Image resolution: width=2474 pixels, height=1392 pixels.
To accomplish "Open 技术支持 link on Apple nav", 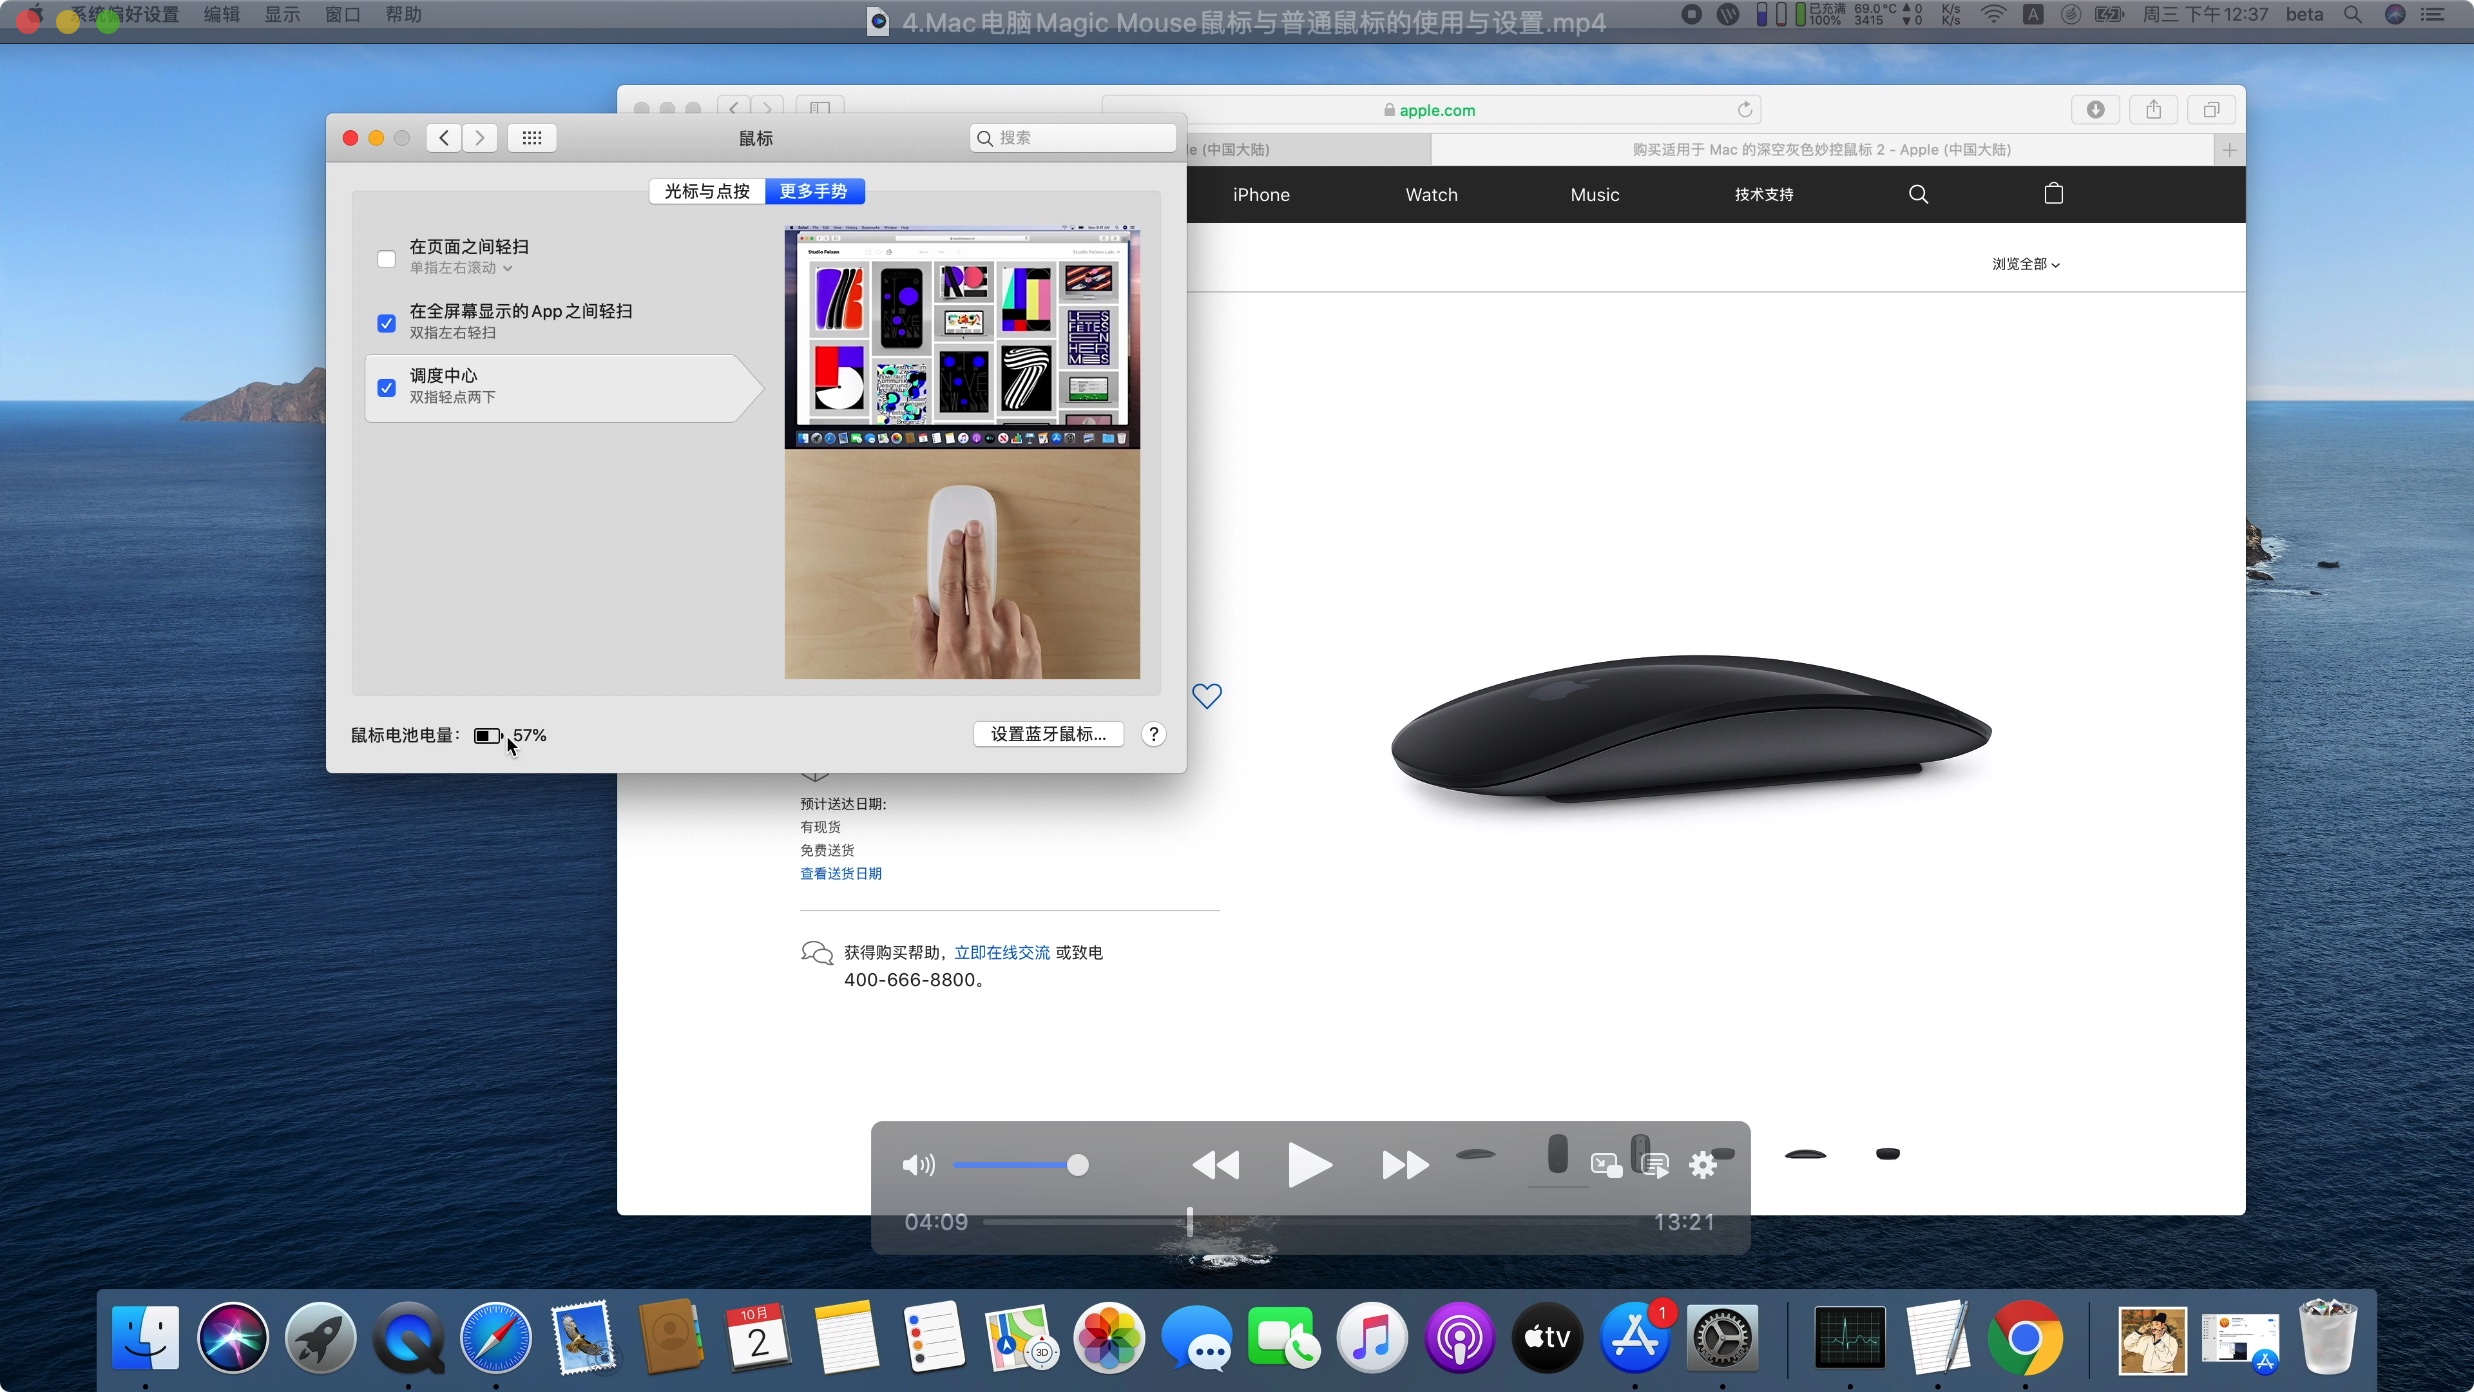I will point(1764,195).
